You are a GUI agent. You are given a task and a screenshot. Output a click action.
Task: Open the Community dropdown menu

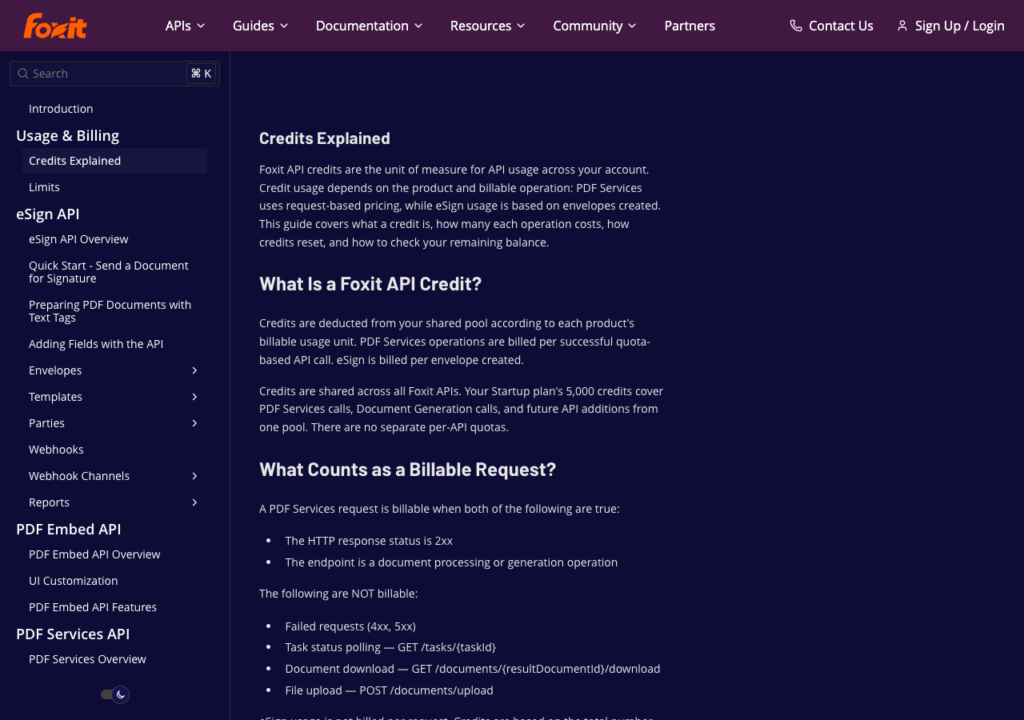point(594,26)
